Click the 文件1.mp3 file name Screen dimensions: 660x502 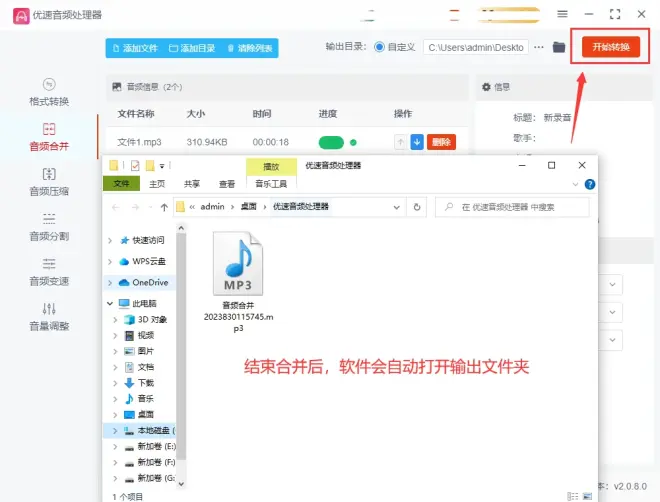click(139, 142)
